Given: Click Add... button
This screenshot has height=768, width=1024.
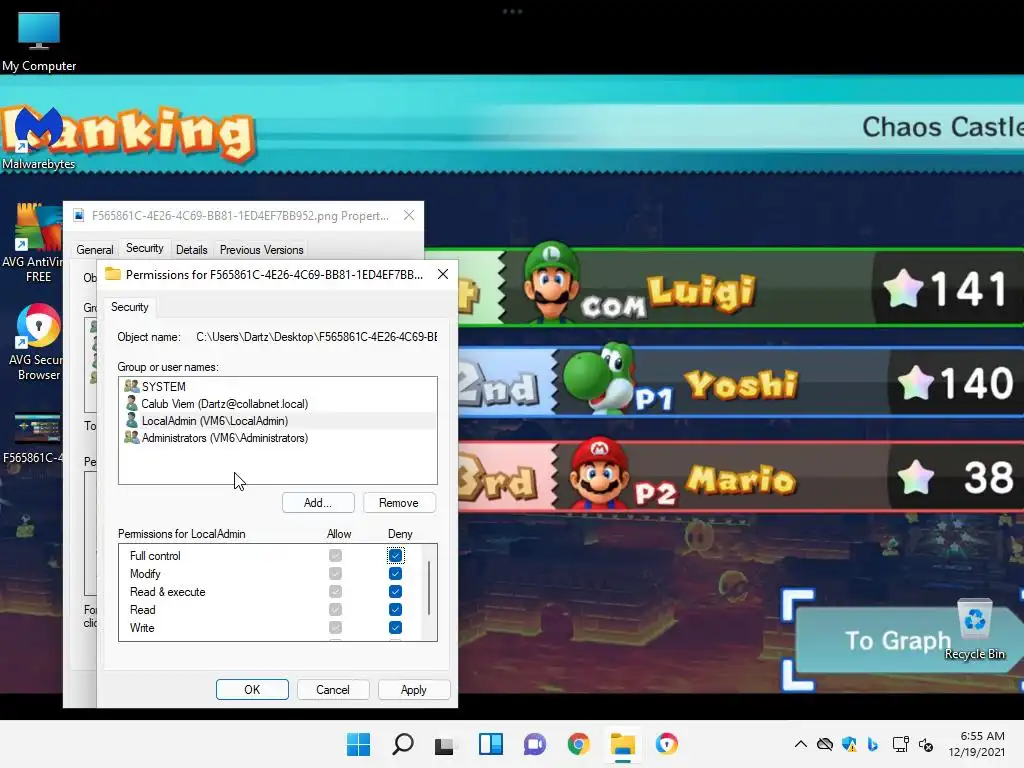Looking at the screenshot, I should tap(318, 503).
